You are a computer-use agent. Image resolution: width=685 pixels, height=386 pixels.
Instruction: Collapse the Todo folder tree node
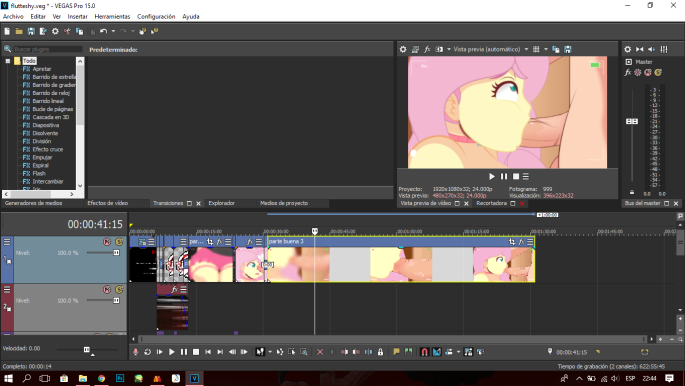[7, 61]
